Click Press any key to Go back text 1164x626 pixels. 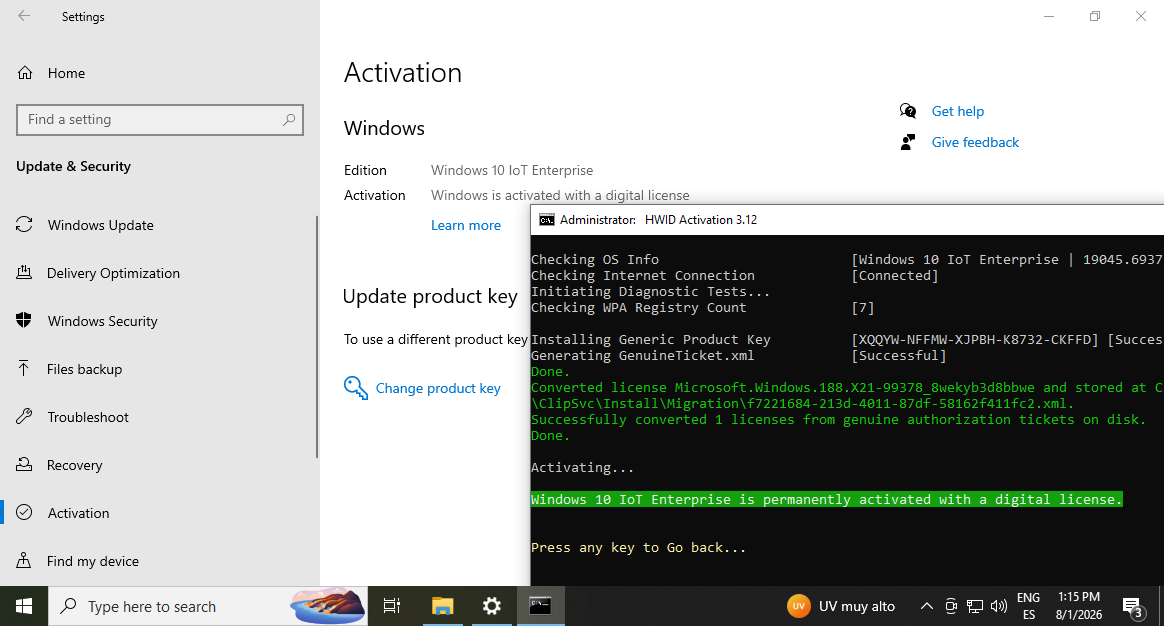point(638,548)
